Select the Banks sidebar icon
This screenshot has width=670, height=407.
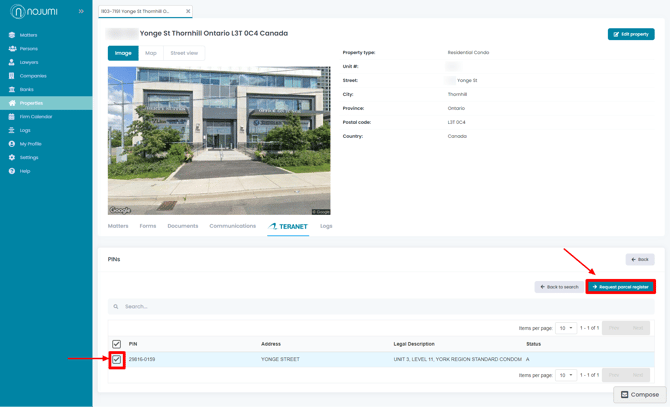click(x=12, y=89)
